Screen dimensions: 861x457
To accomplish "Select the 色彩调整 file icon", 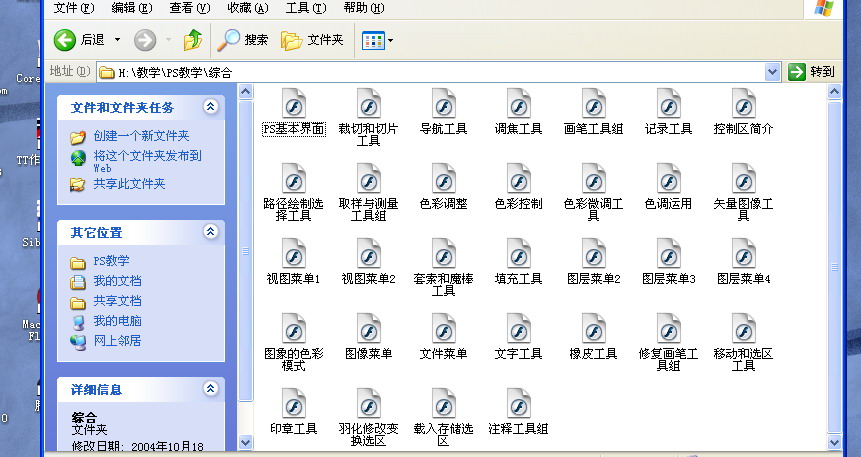I will [x=444, y=179].
